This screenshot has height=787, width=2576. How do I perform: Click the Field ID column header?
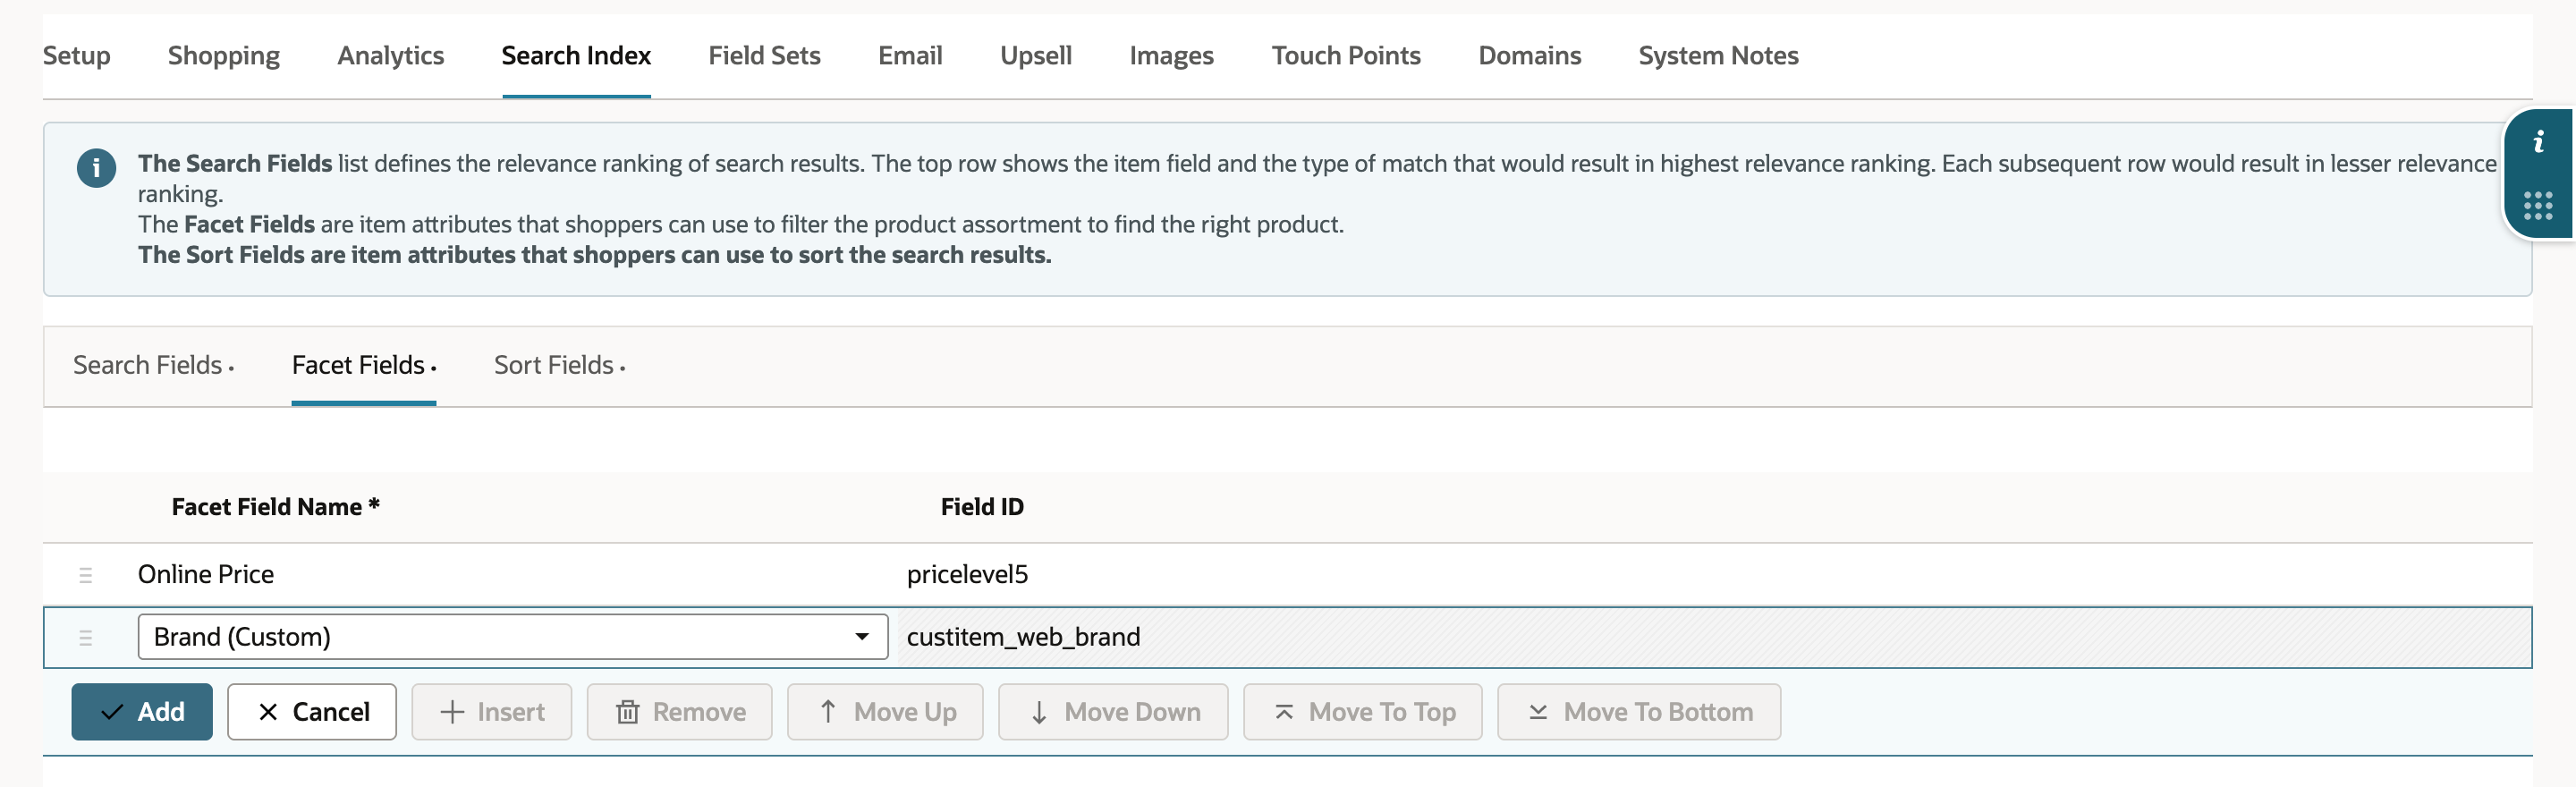click(982, 507)
